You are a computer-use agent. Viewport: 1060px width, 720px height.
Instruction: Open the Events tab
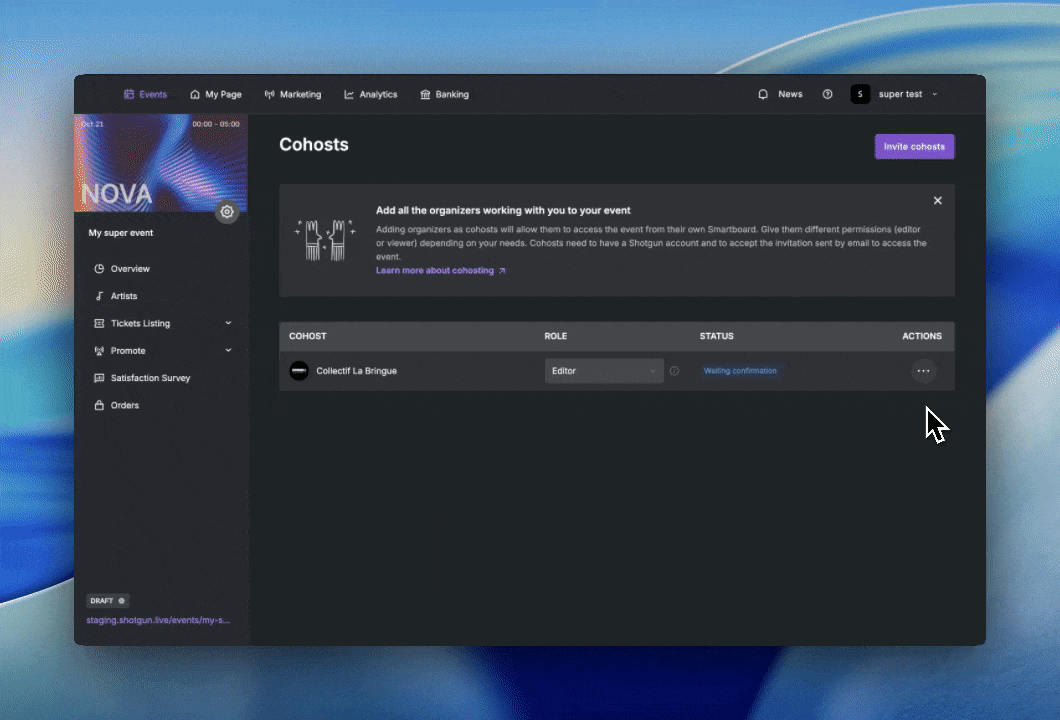coord(145,95)
